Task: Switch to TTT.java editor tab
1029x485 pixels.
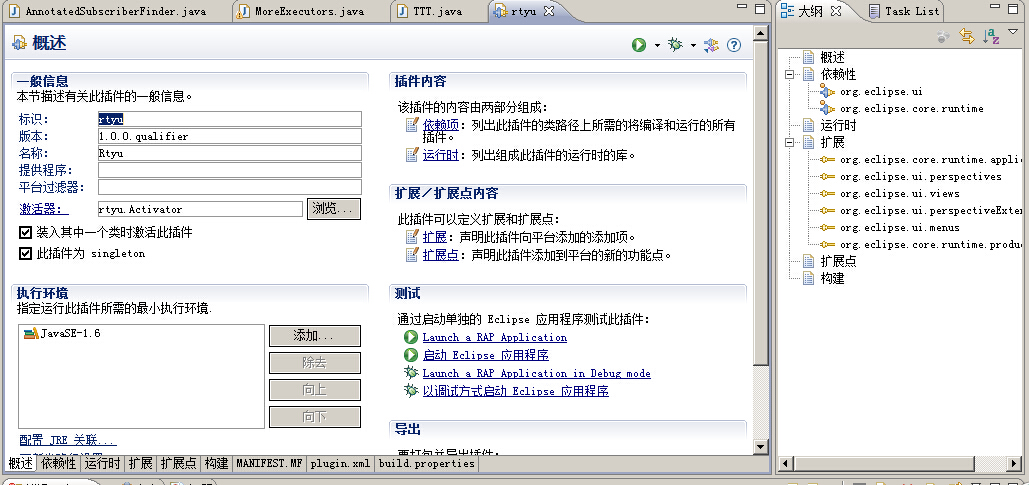Action: 430,11
